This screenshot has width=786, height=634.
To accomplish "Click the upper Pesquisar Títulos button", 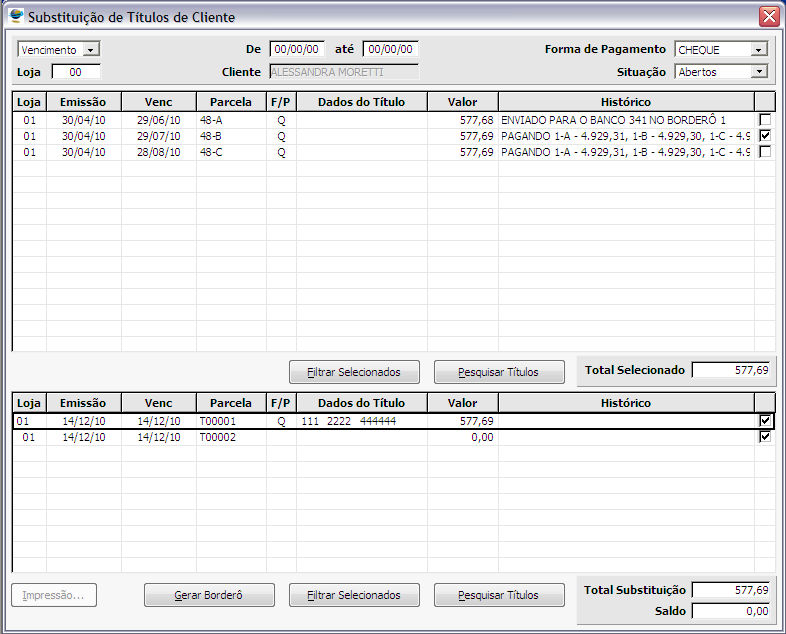I will click(x=498, y=372).
